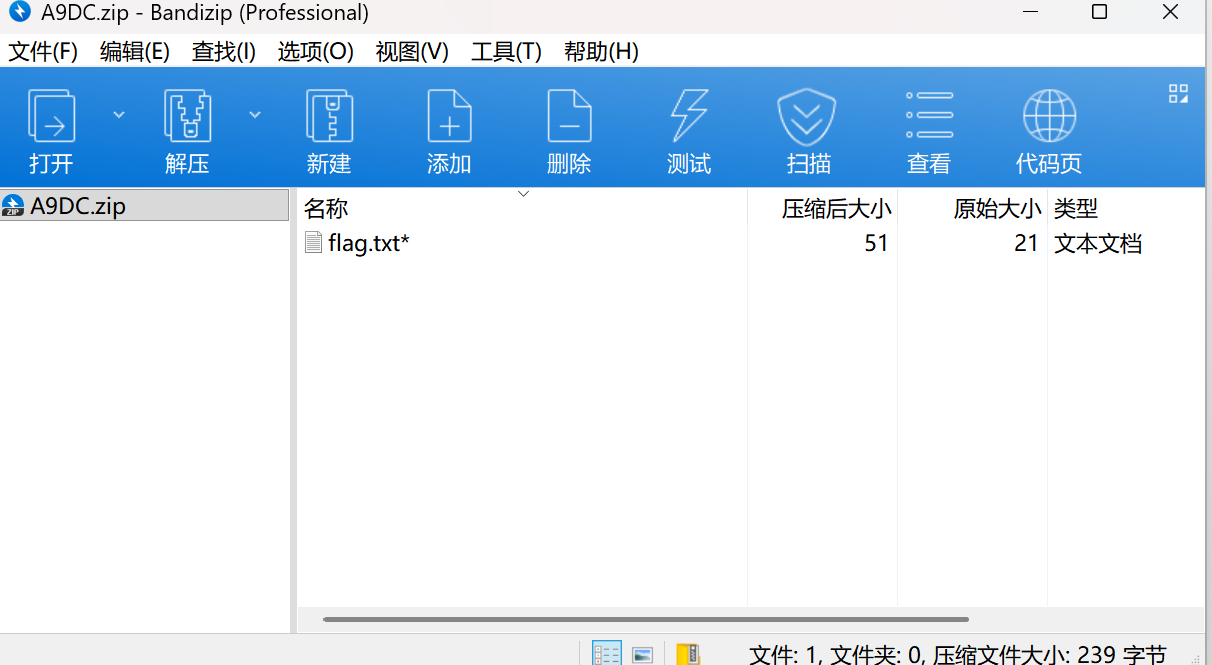Click the 删除 (Delete) toolbar icon
Image resolution: width=1212 pixels, height=665 pixels.
(569, 116)
